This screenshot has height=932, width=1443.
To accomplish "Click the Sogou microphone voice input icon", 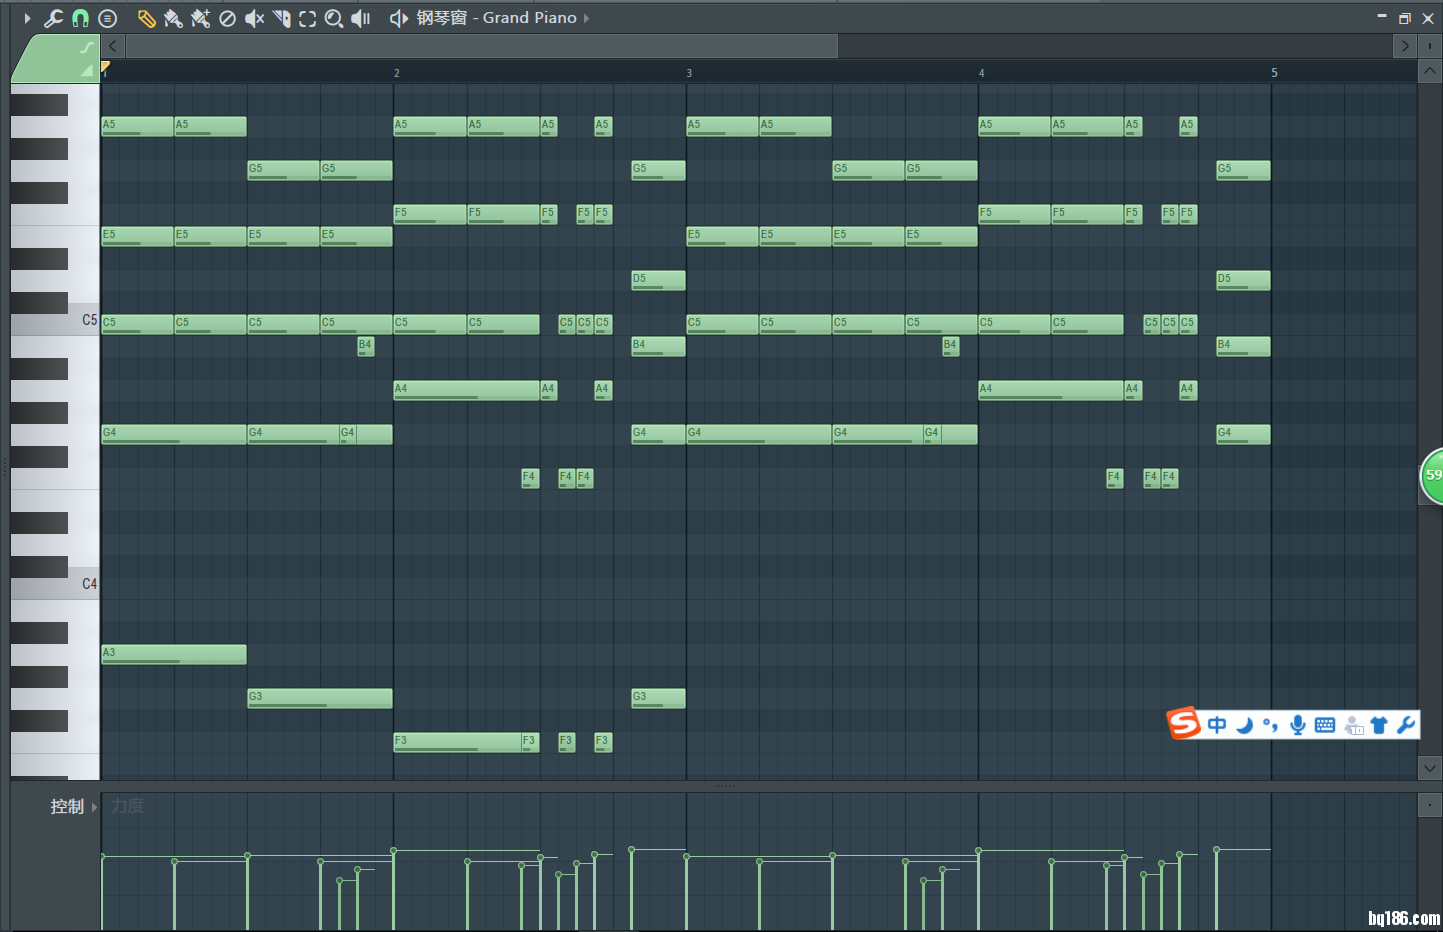I will pos(1298,725).
